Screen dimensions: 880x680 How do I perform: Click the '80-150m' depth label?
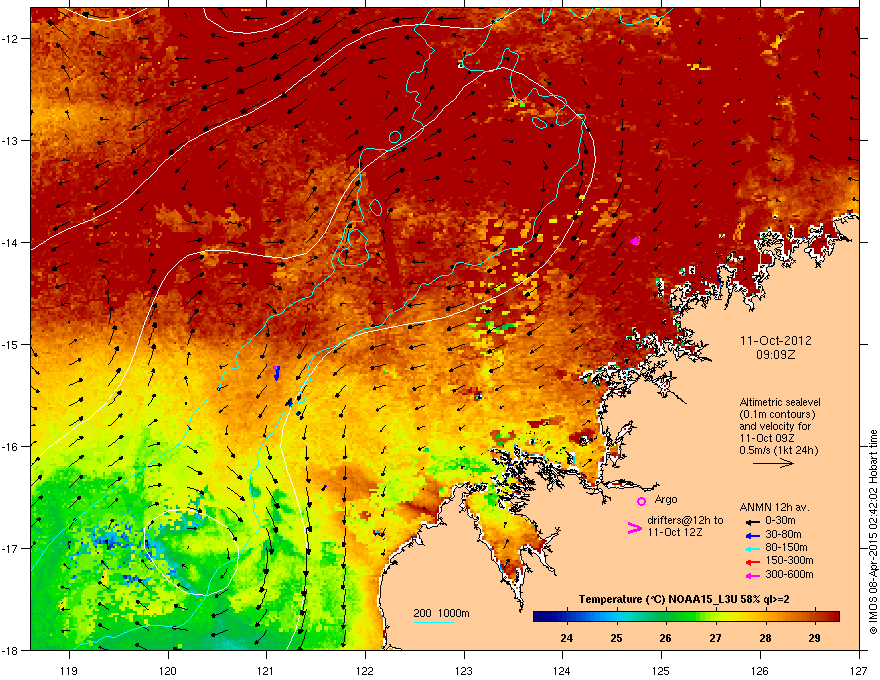(x=786, y=547)
